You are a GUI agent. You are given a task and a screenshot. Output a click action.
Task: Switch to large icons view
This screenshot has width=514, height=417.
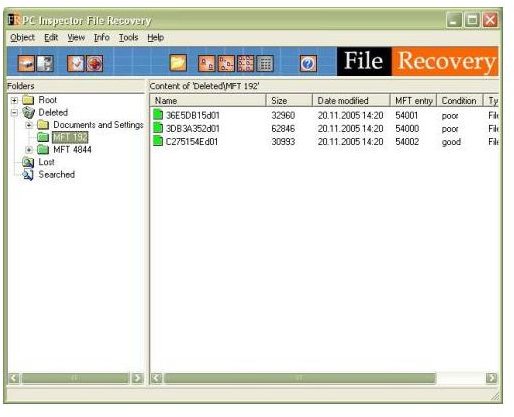coord(207,63)
